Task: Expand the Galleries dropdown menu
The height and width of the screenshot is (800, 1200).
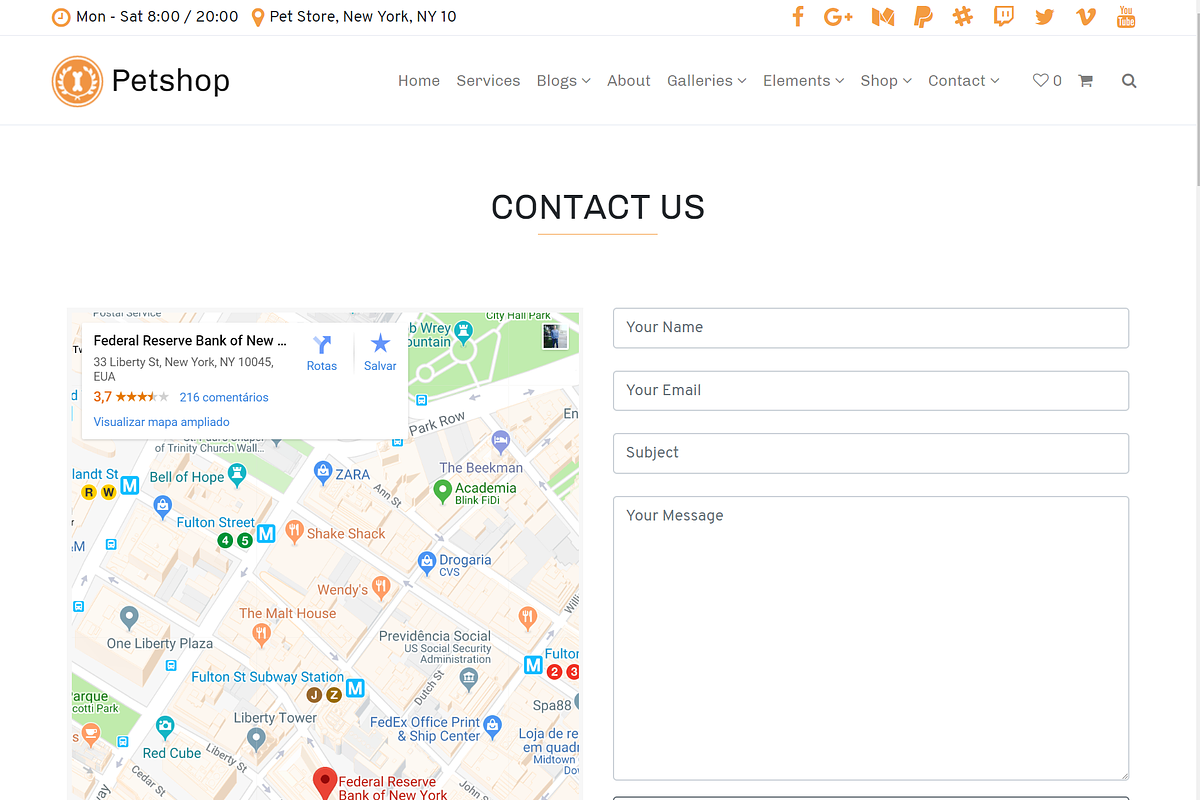Action: (707, 81)
